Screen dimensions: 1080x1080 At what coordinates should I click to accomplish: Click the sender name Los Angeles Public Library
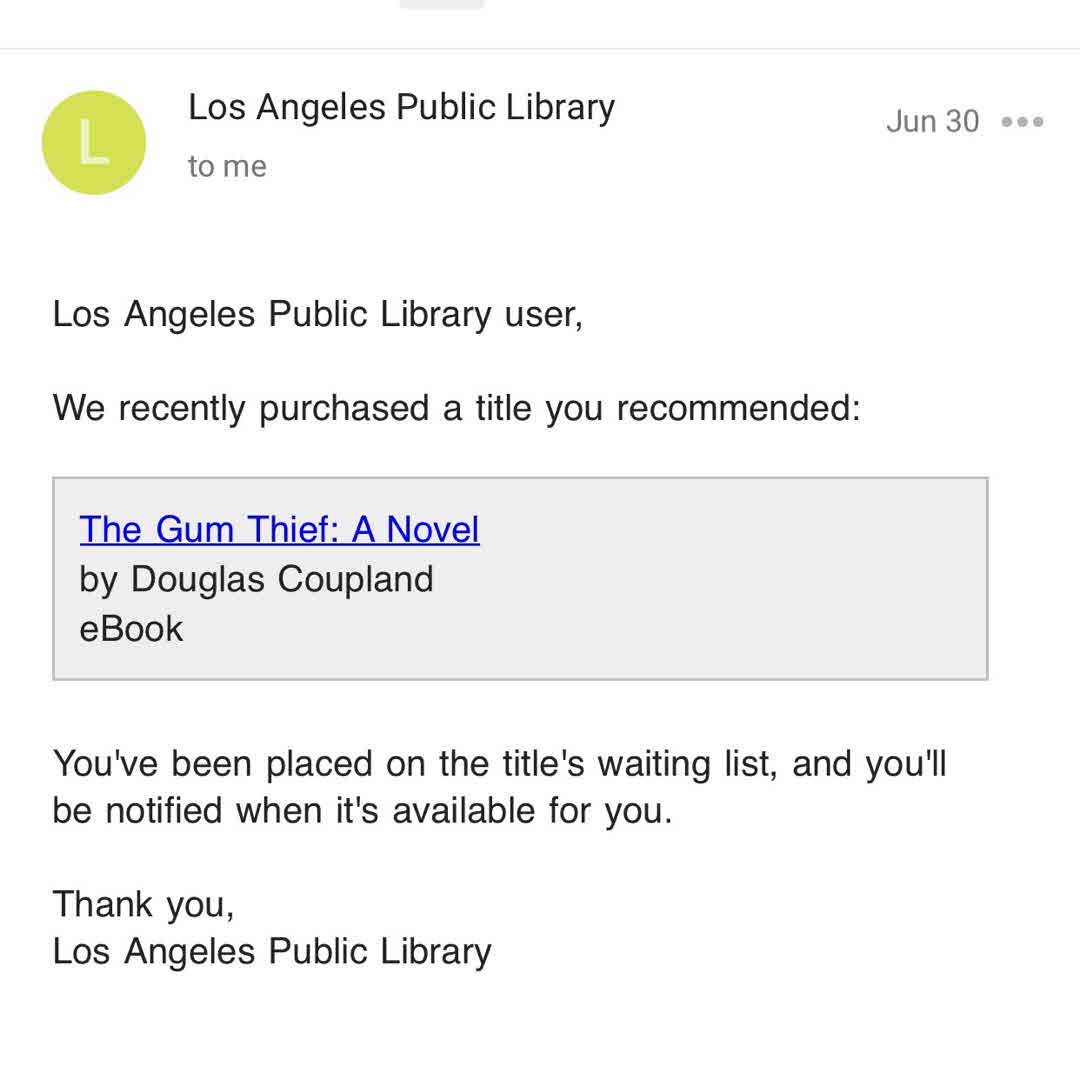401,107
